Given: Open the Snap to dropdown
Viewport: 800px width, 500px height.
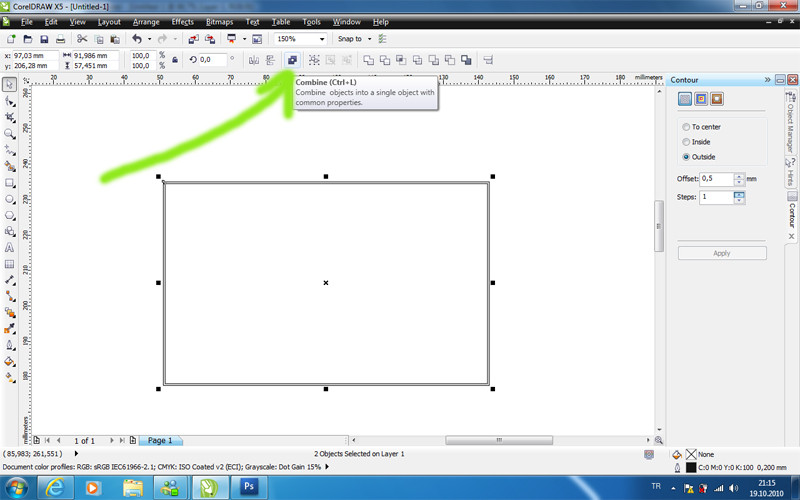Looking at the screenshot, I should (369, 39).
